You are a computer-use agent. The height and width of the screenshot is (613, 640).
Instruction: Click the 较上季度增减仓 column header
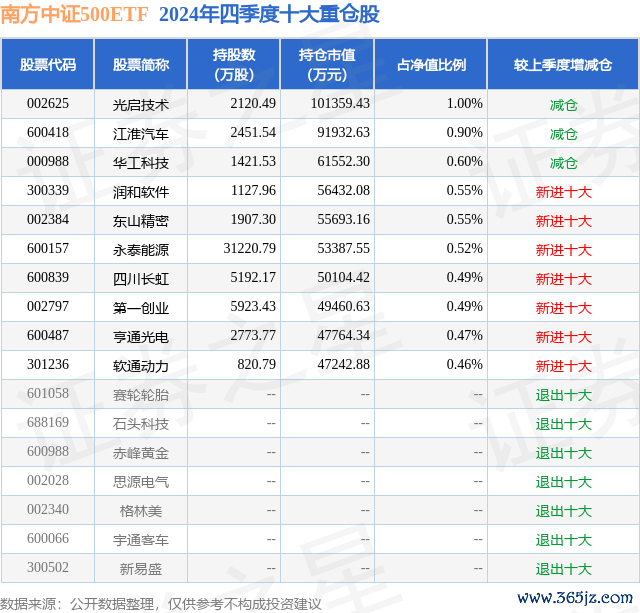click(x=563, y=64)
